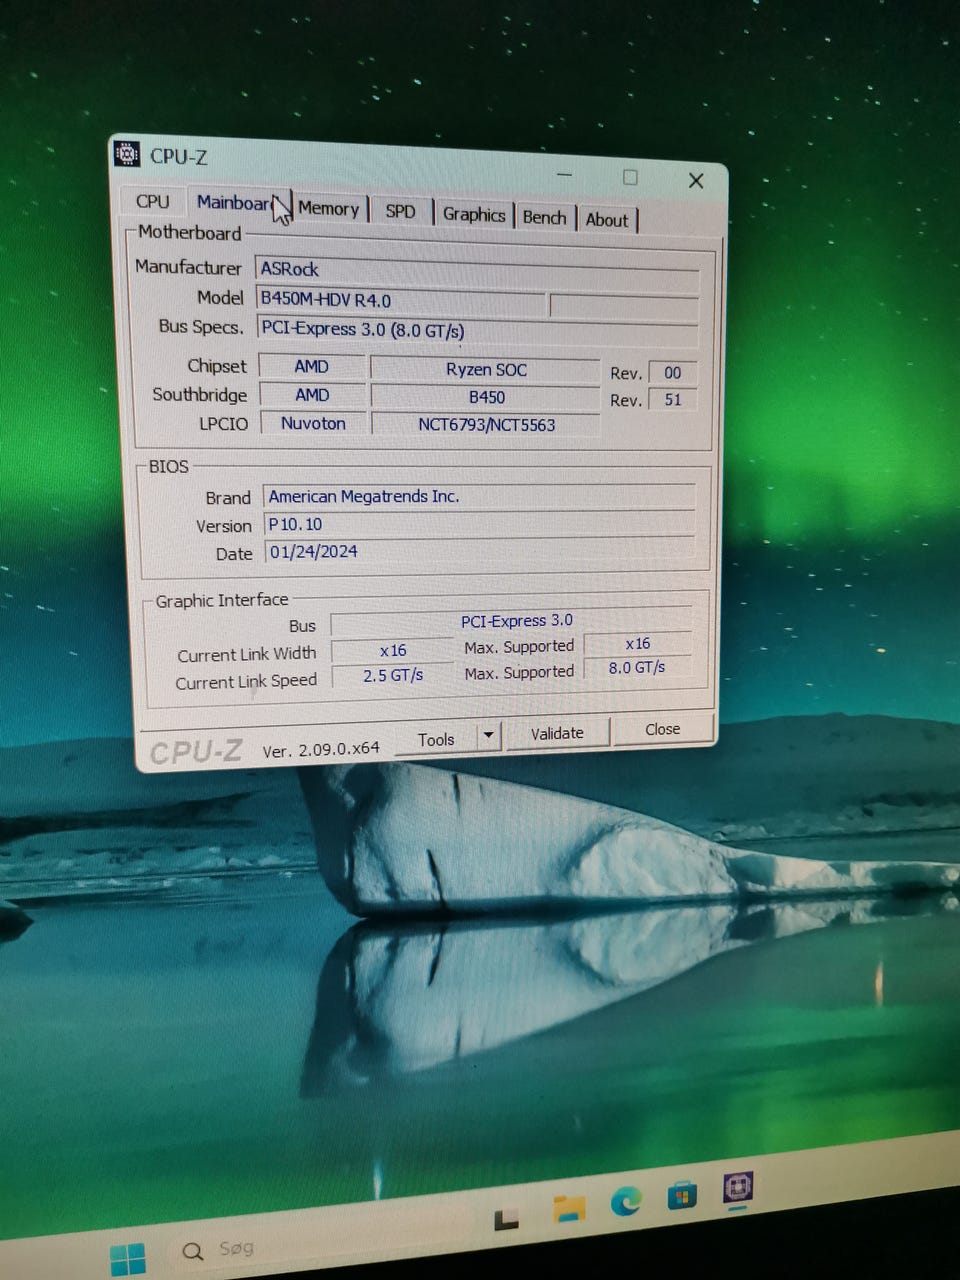The width and height of the screenshot is (960, 1280).
Task: Click the Southbridge Rev. value 51
Action: click(x=672, y=399)
